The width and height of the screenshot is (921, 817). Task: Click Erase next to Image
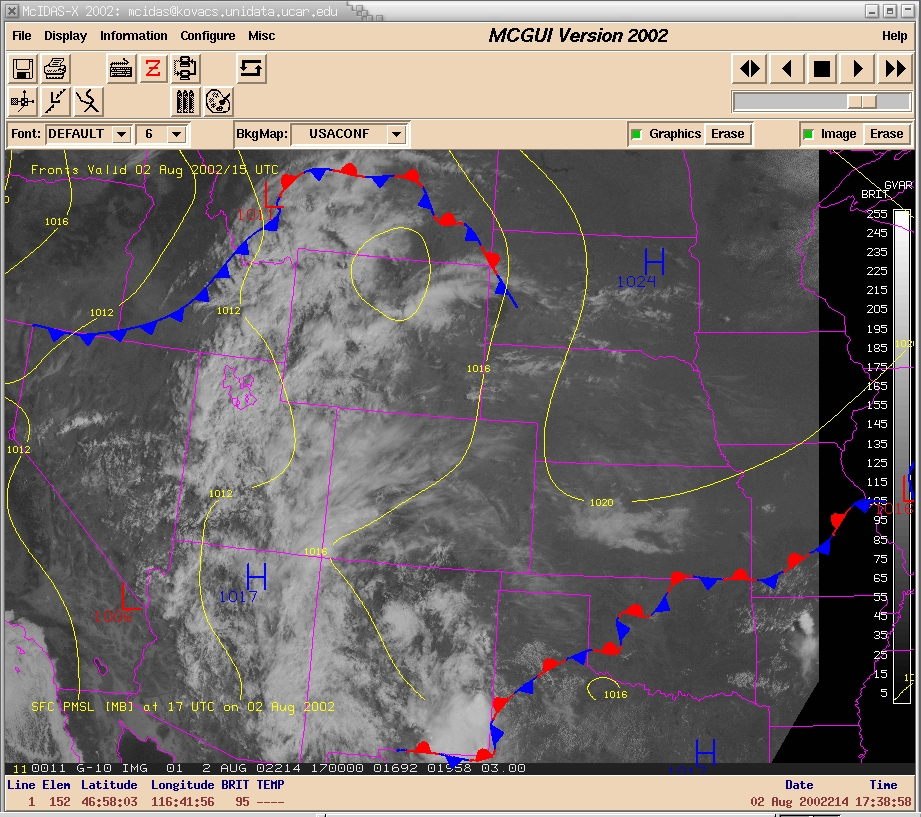pyautogui.click(x=886, y=134)
